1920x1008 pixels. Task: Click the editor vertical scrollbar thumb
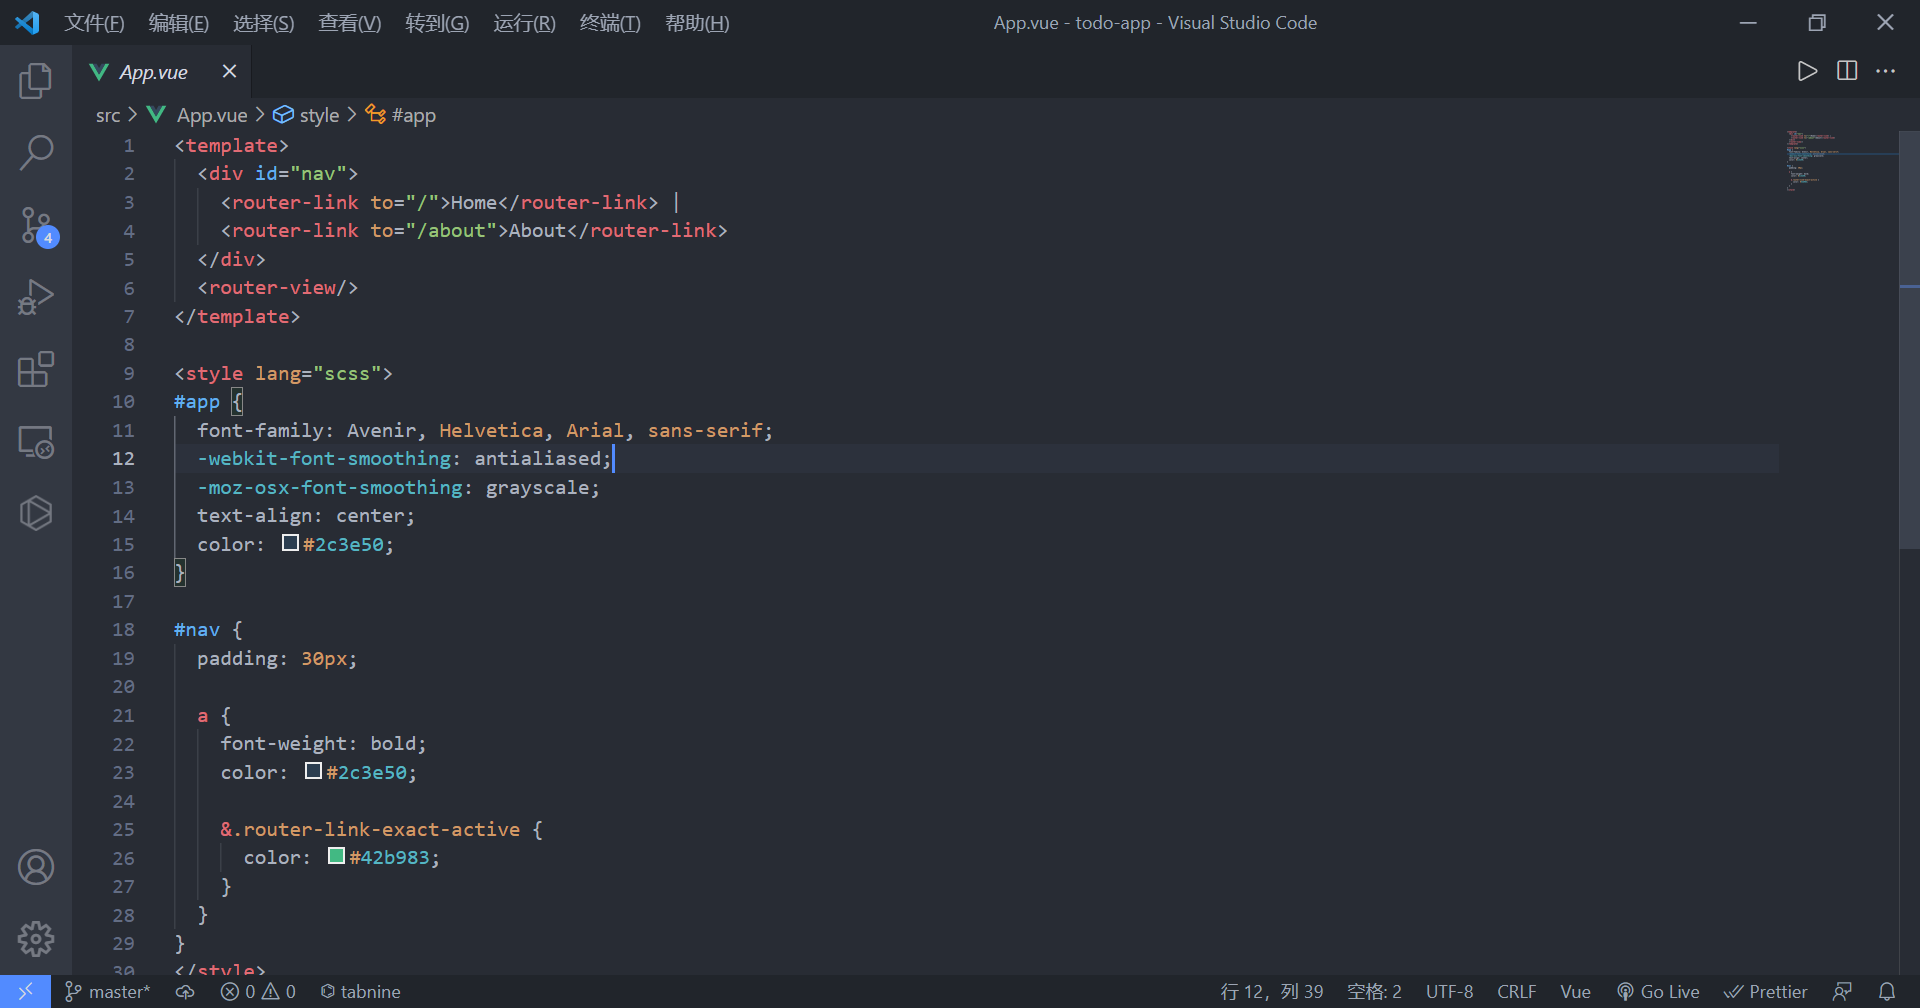(x=1909, y=340)
